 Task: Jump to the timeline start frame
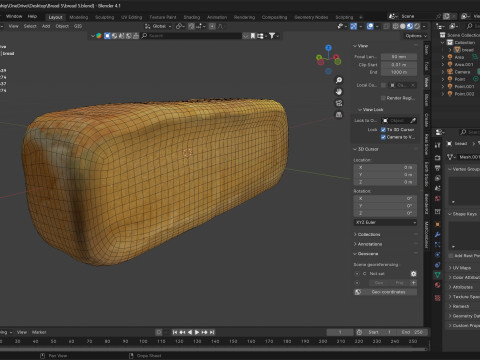pyautogui.click(x=175, y=332)
